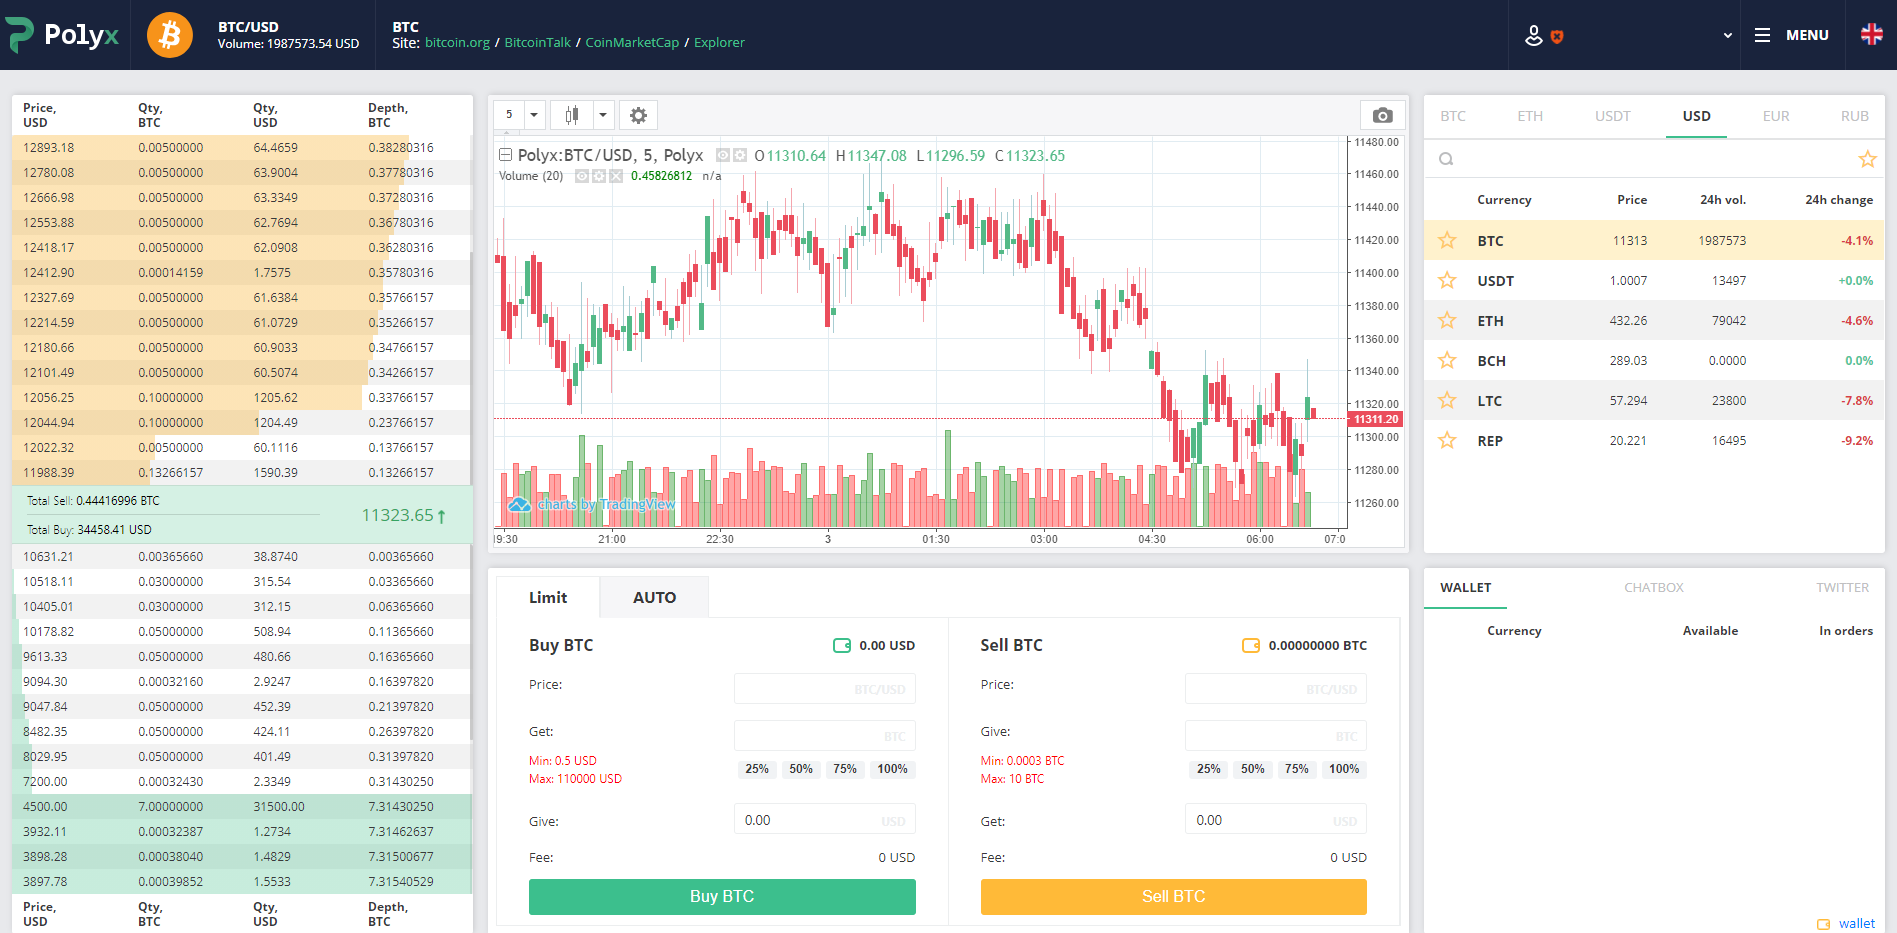Set Buy amount to 100%
Image resolution: width=1897 pixels, height=933 pixels.
pos(892,769)
